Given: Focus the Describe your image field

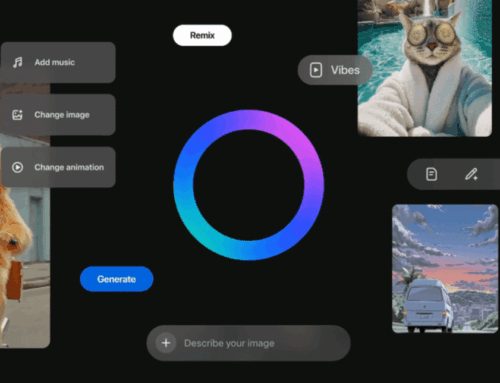Looking at the screenshot, I should click(249, 343).
